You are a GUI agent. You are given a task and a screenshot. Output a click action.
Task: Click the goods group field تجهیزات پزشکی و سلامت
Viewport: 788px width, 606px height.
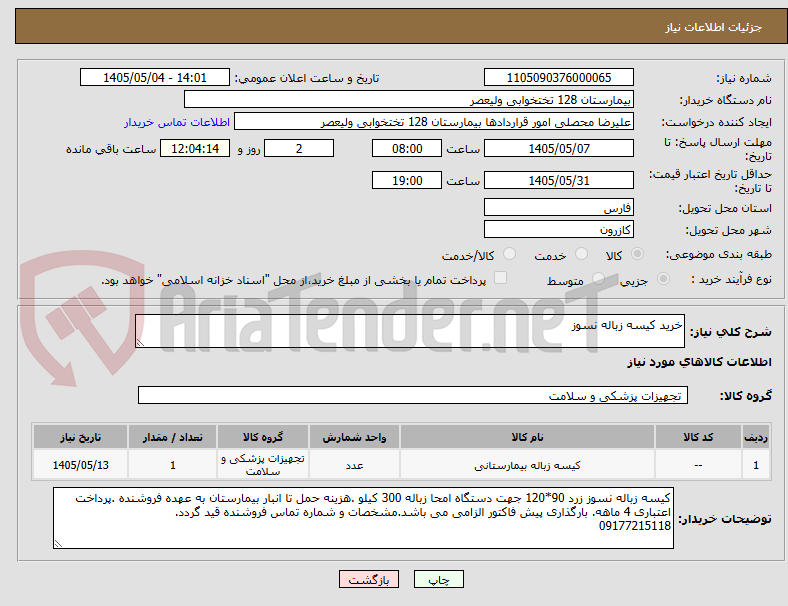point(413,395)
